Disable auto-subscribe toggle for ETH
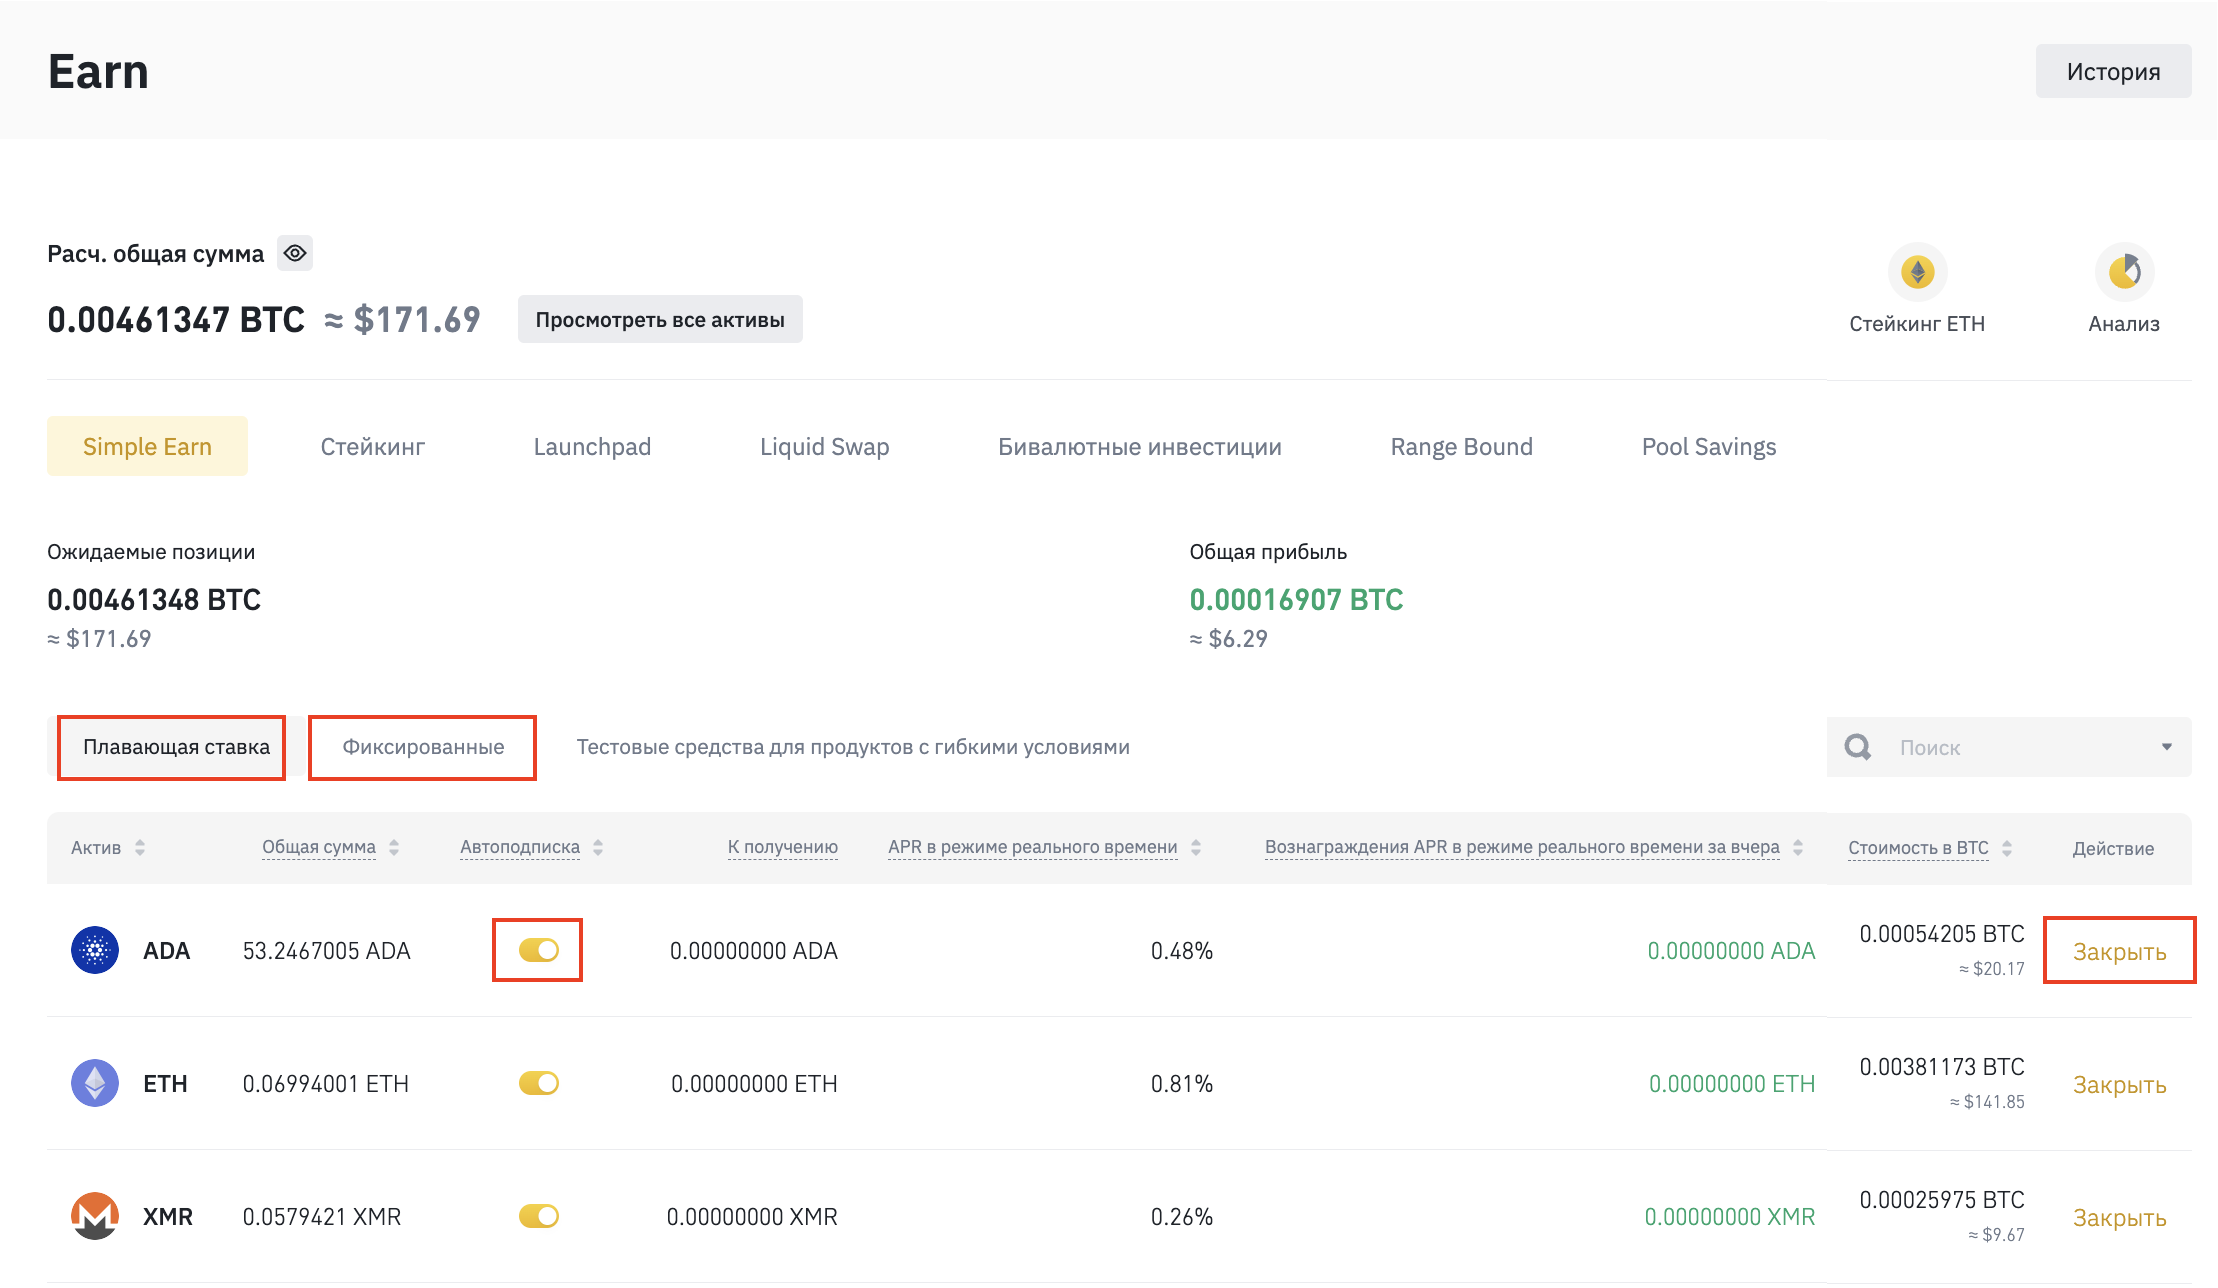This screenshot has height=1288, width=2218. [539, 1083]
